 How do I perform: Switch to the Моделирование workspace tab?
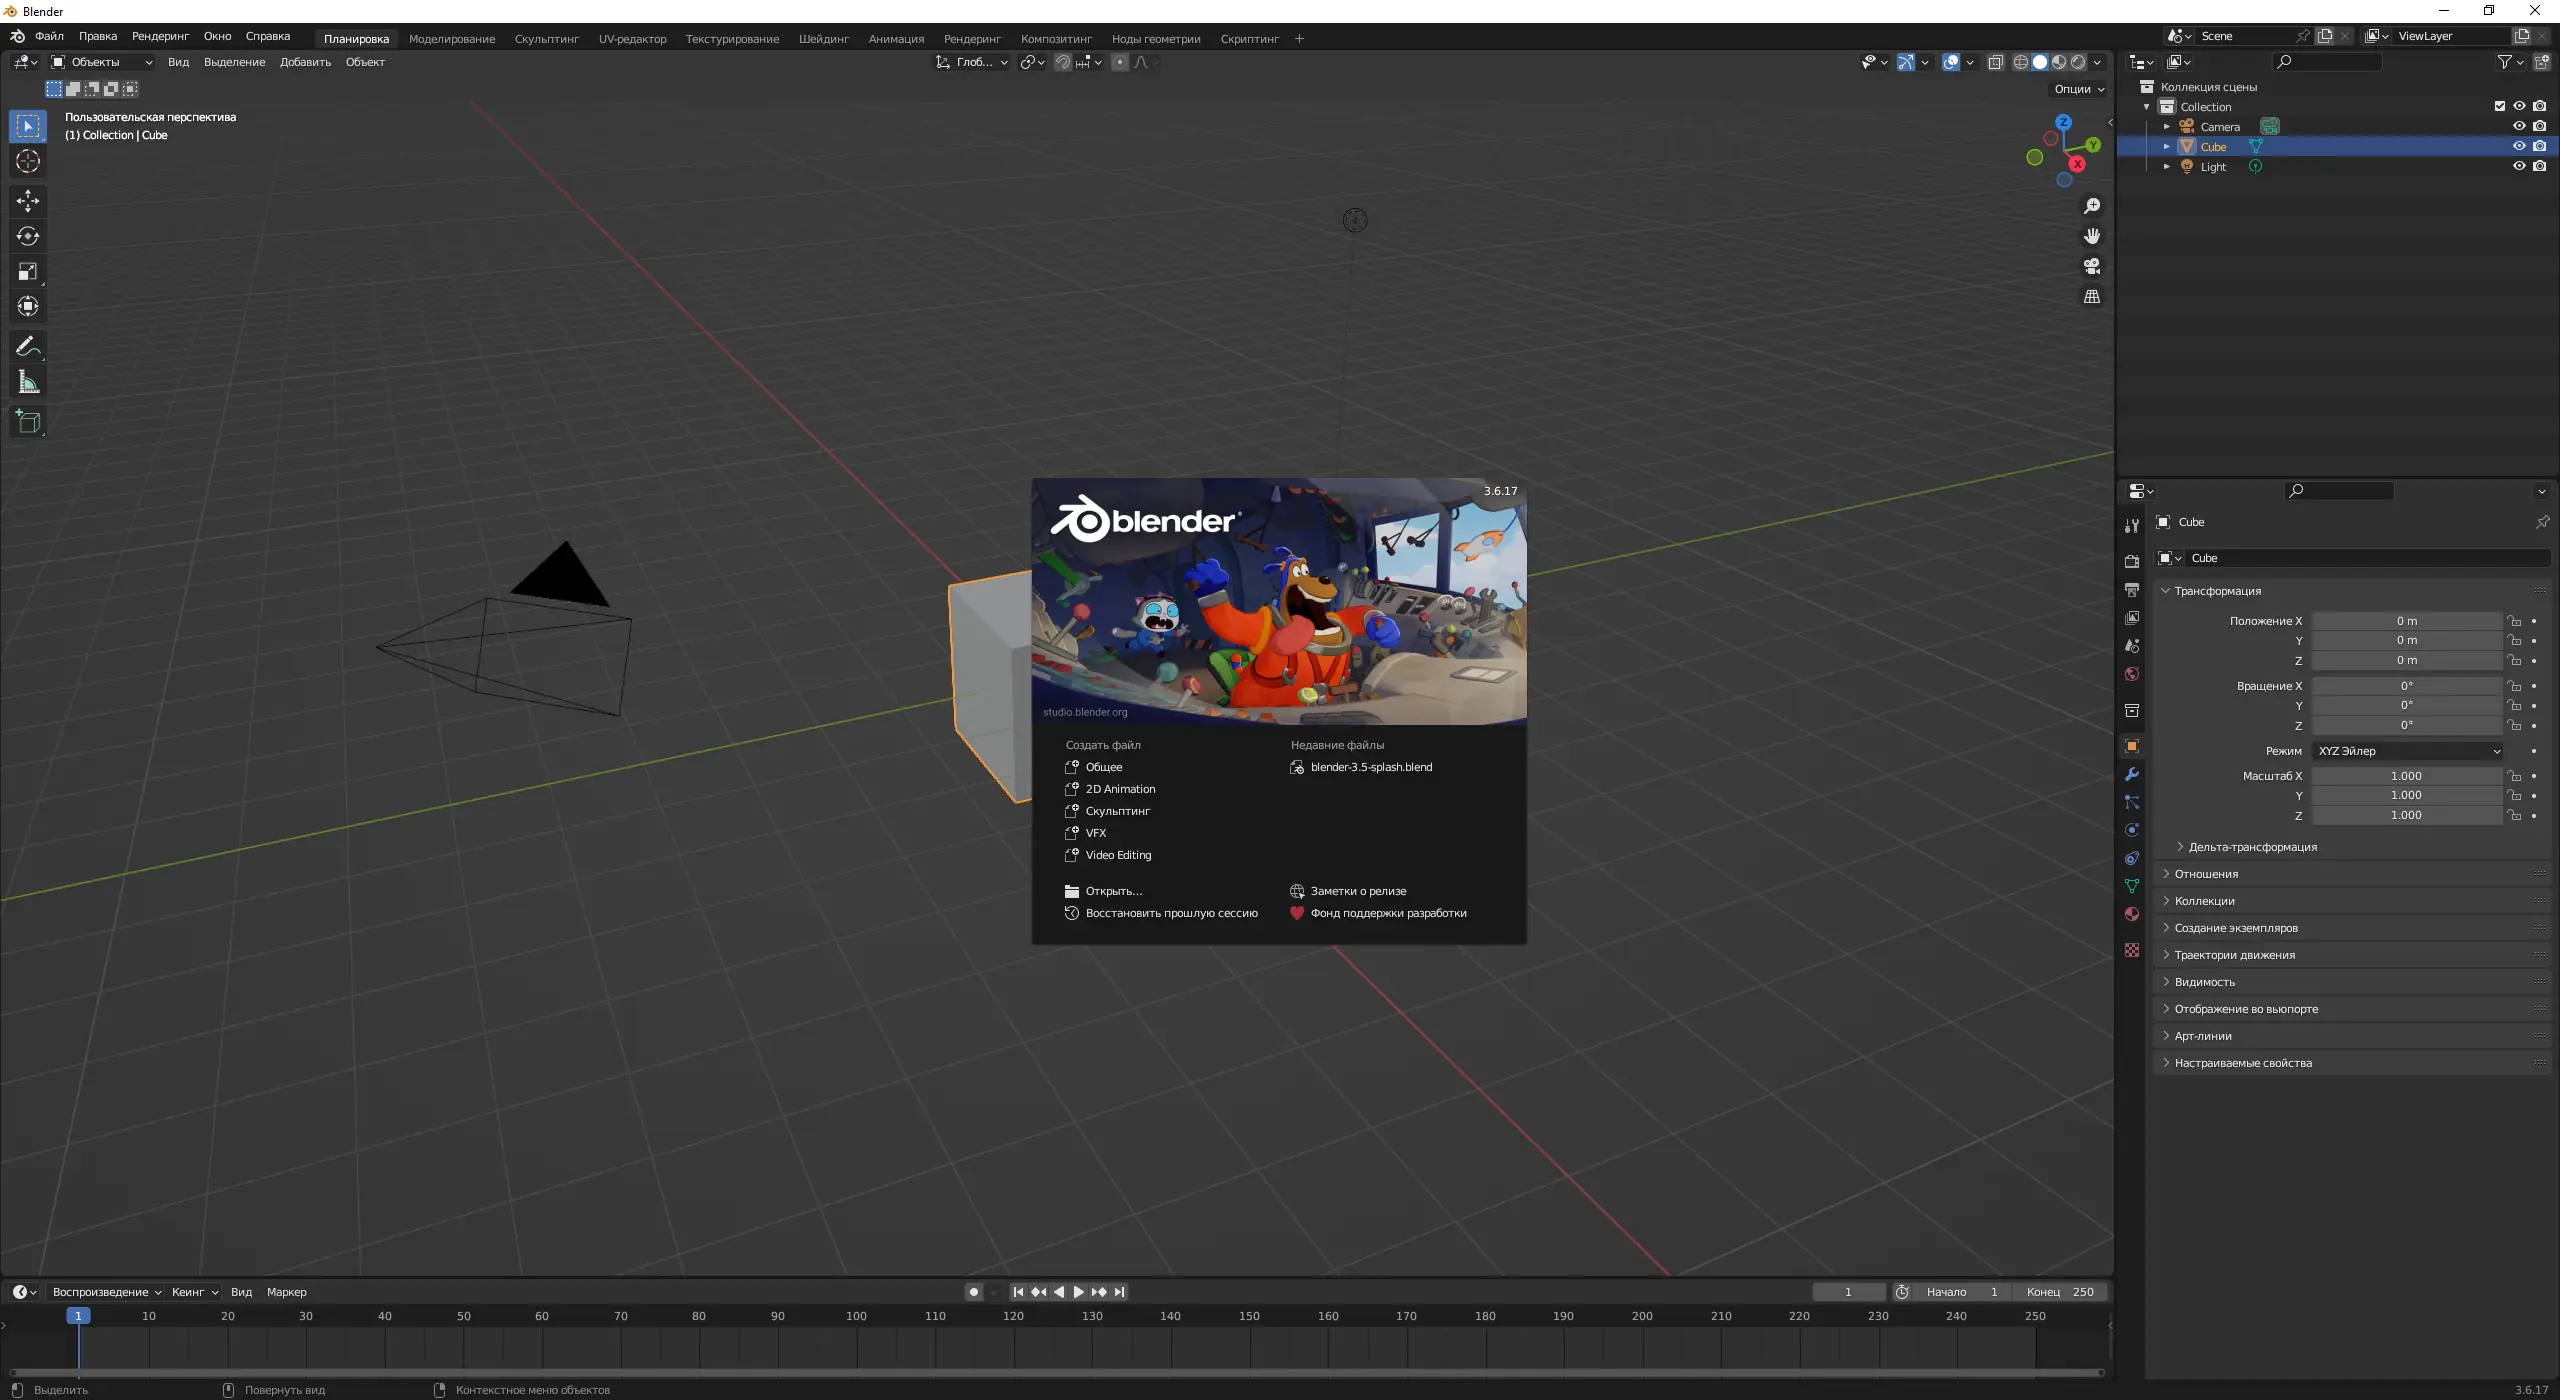[452, 39]
